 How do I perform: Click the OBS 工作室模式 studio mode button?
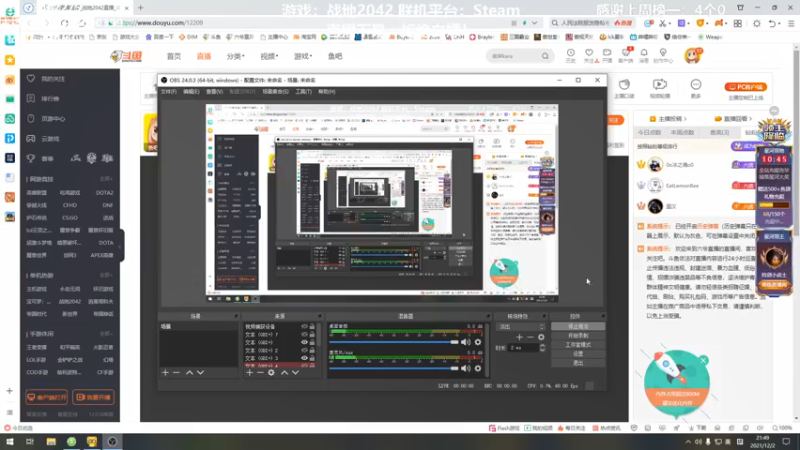click(x=578, y=345)
